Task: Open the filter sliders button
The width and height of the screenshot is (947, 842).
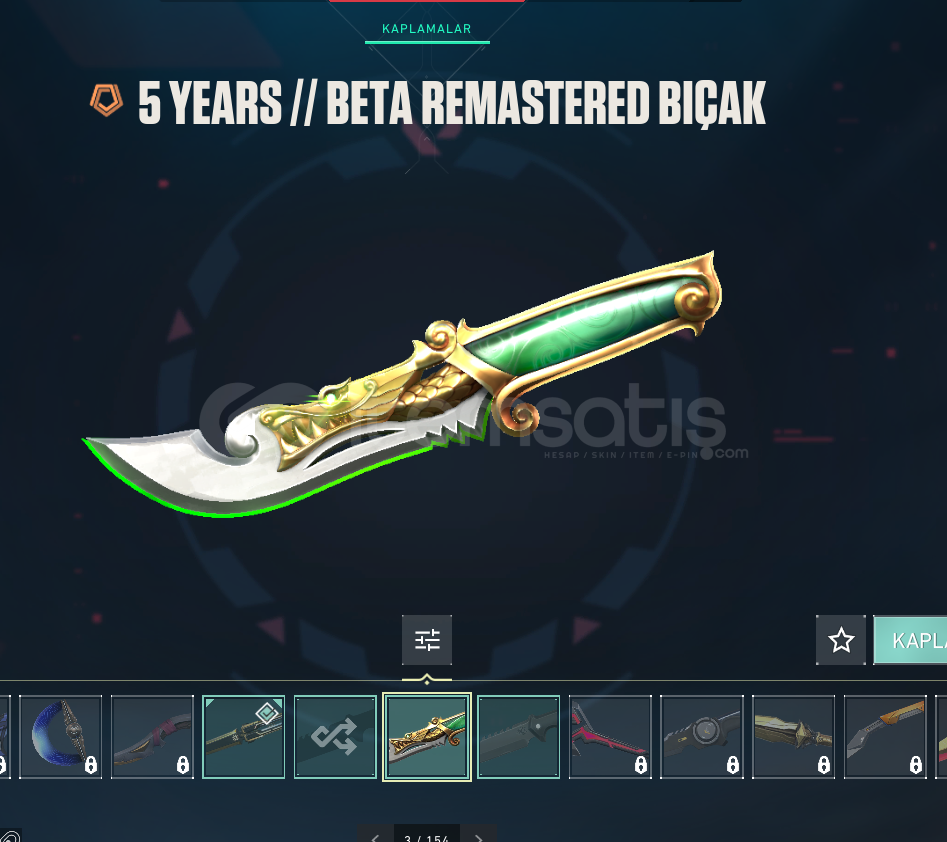Action: [427, 640]
